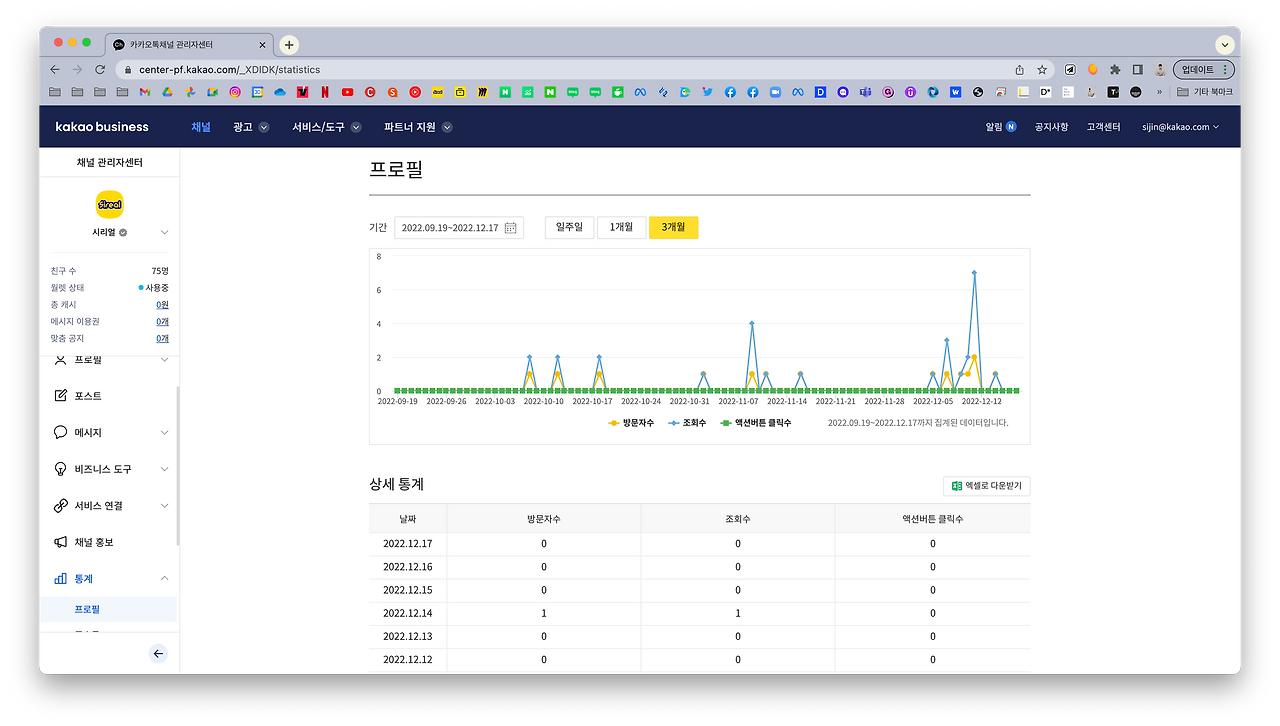Open the 메시지 이용권 0개 link
This screenshot has height=726, width=1280.
[x=162, y=322]
